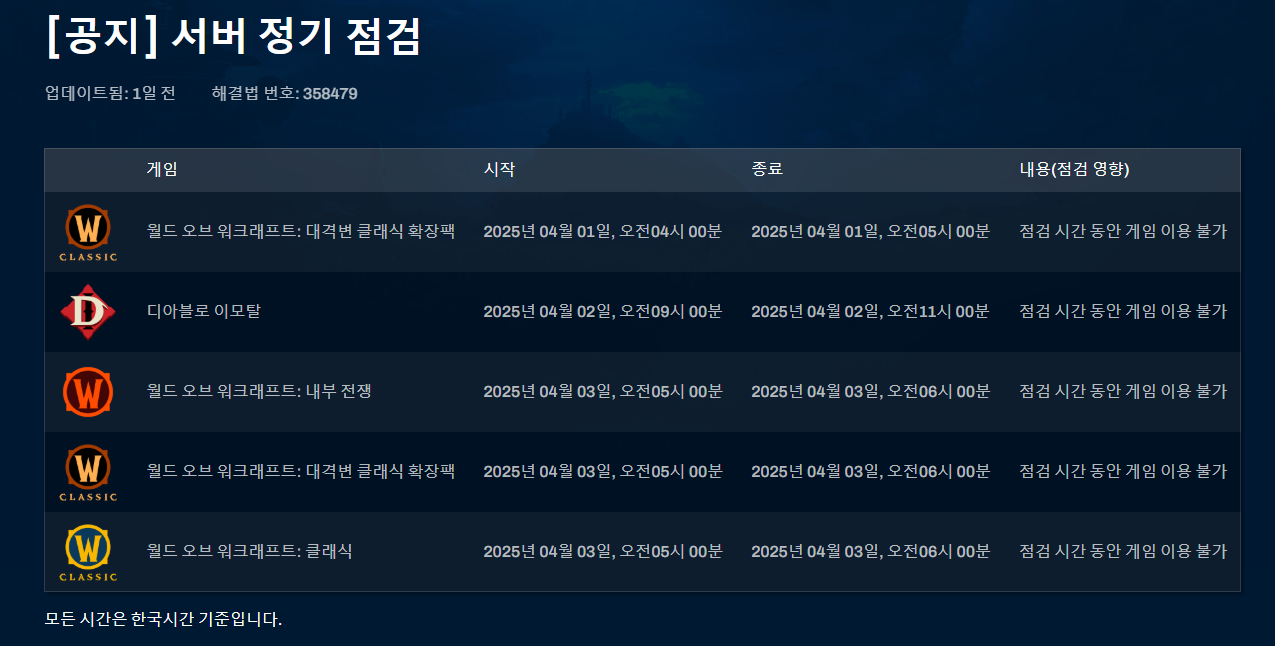The width and height of the screenshot is (1275, 646).
Task: Click the Cataclysm Classic icon in the April 03 row
Action: coord(88,472)
